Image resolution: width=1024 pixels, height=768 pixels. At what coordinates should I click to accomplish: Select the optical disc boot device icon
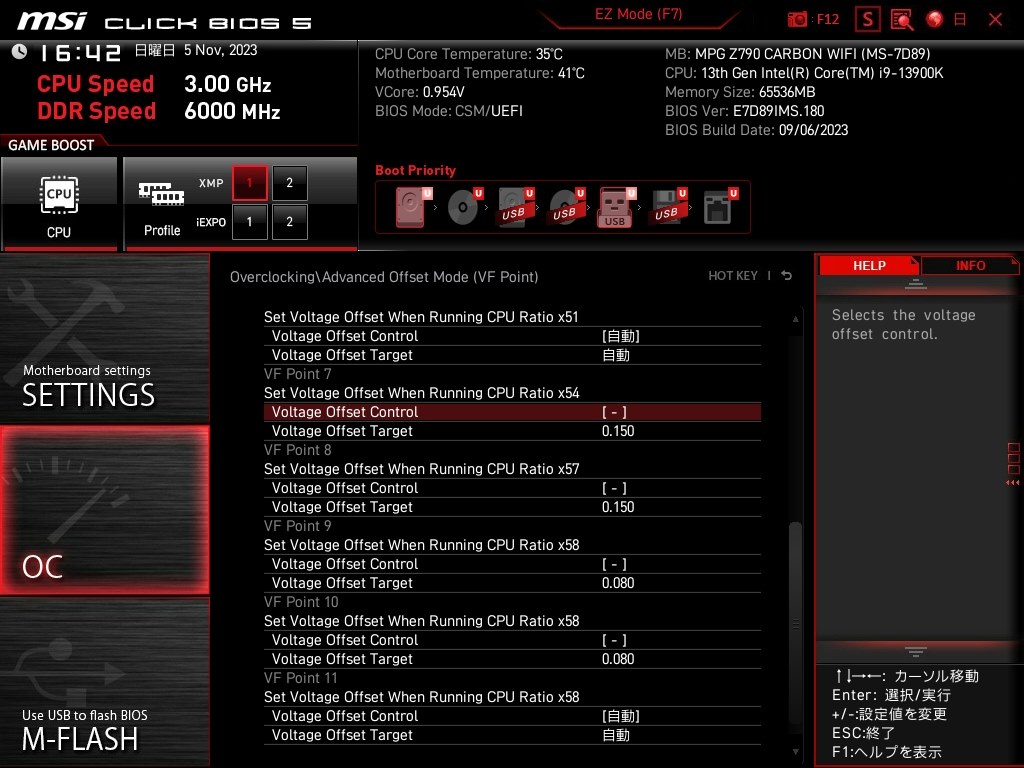point(464,207)
